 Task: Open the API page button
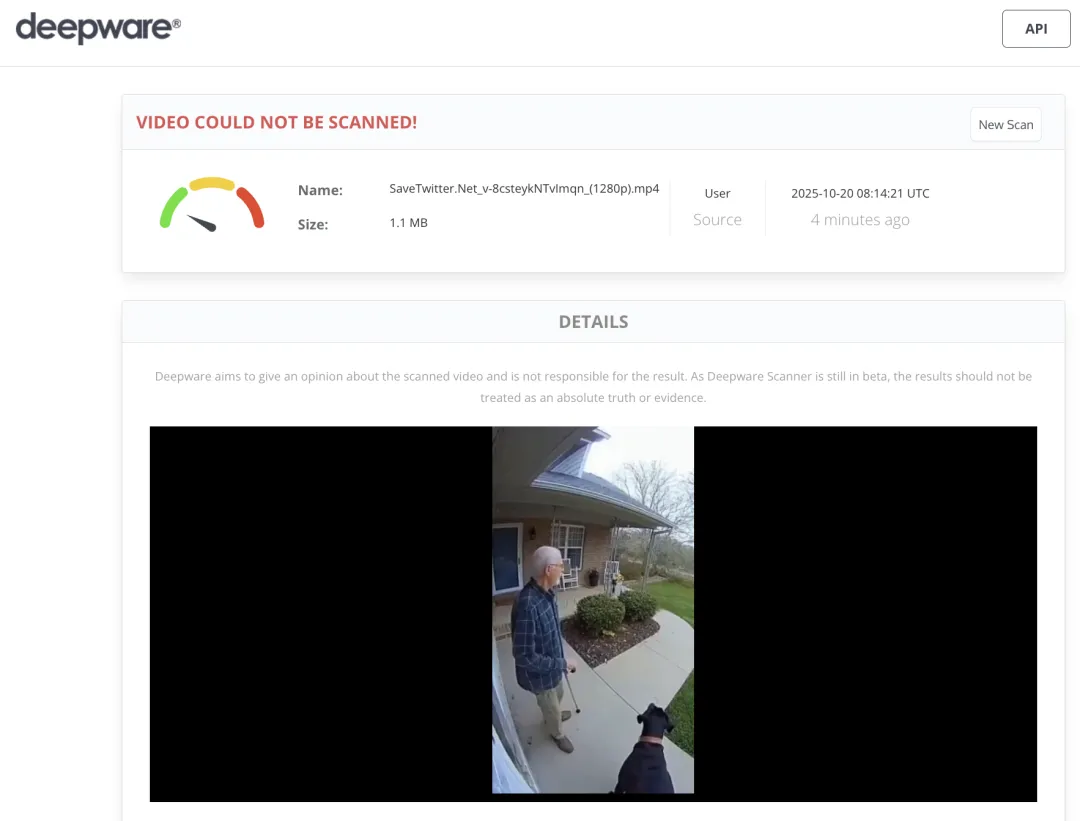[1035, 29]
